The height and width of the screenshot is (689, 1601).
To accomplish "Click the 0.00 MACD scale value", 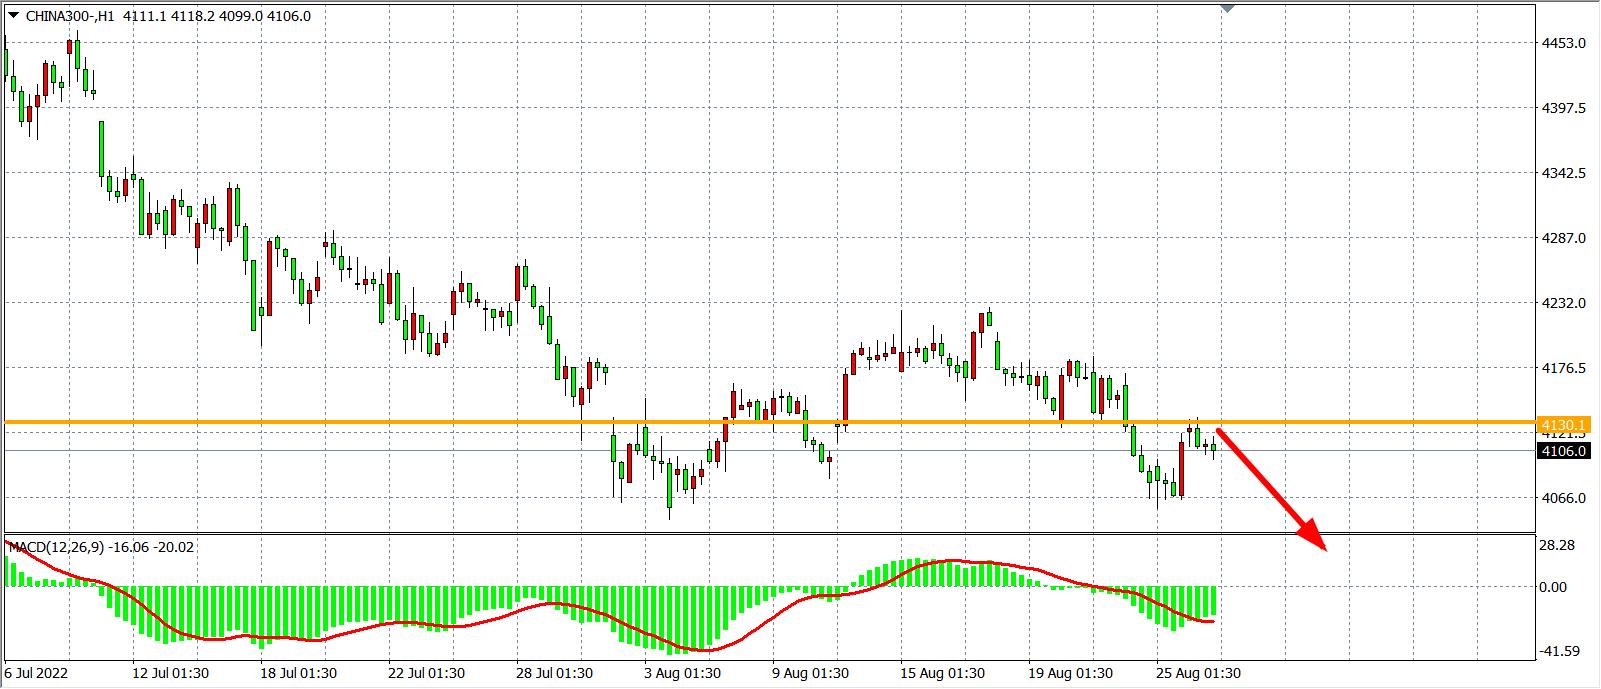I will [x=1553, y=587].
